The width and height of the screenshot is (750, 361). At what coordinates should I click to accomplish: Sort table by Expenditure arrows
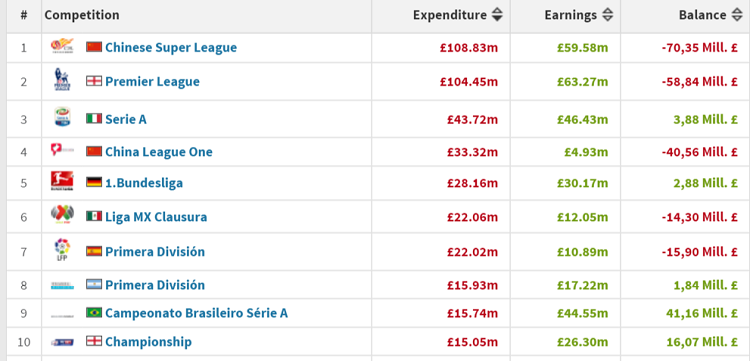click(x=497, y=15)
